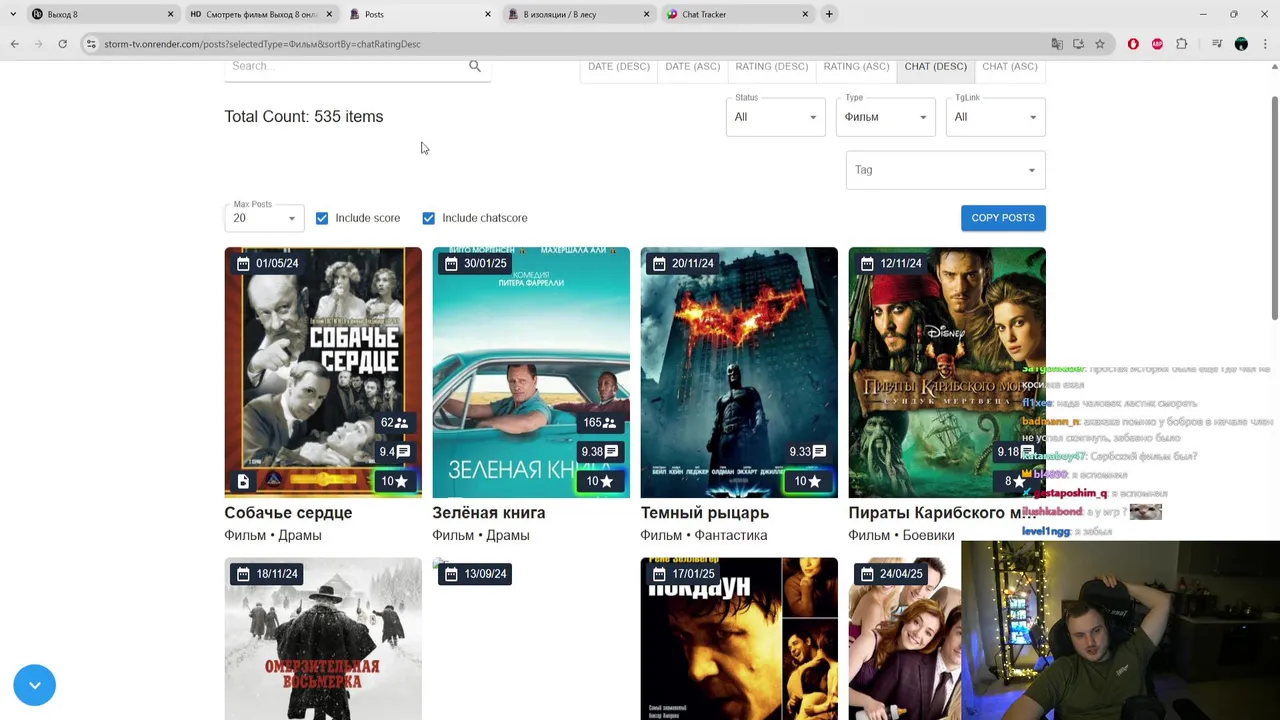Click the search magnifier icon

(x=475, y=66)
